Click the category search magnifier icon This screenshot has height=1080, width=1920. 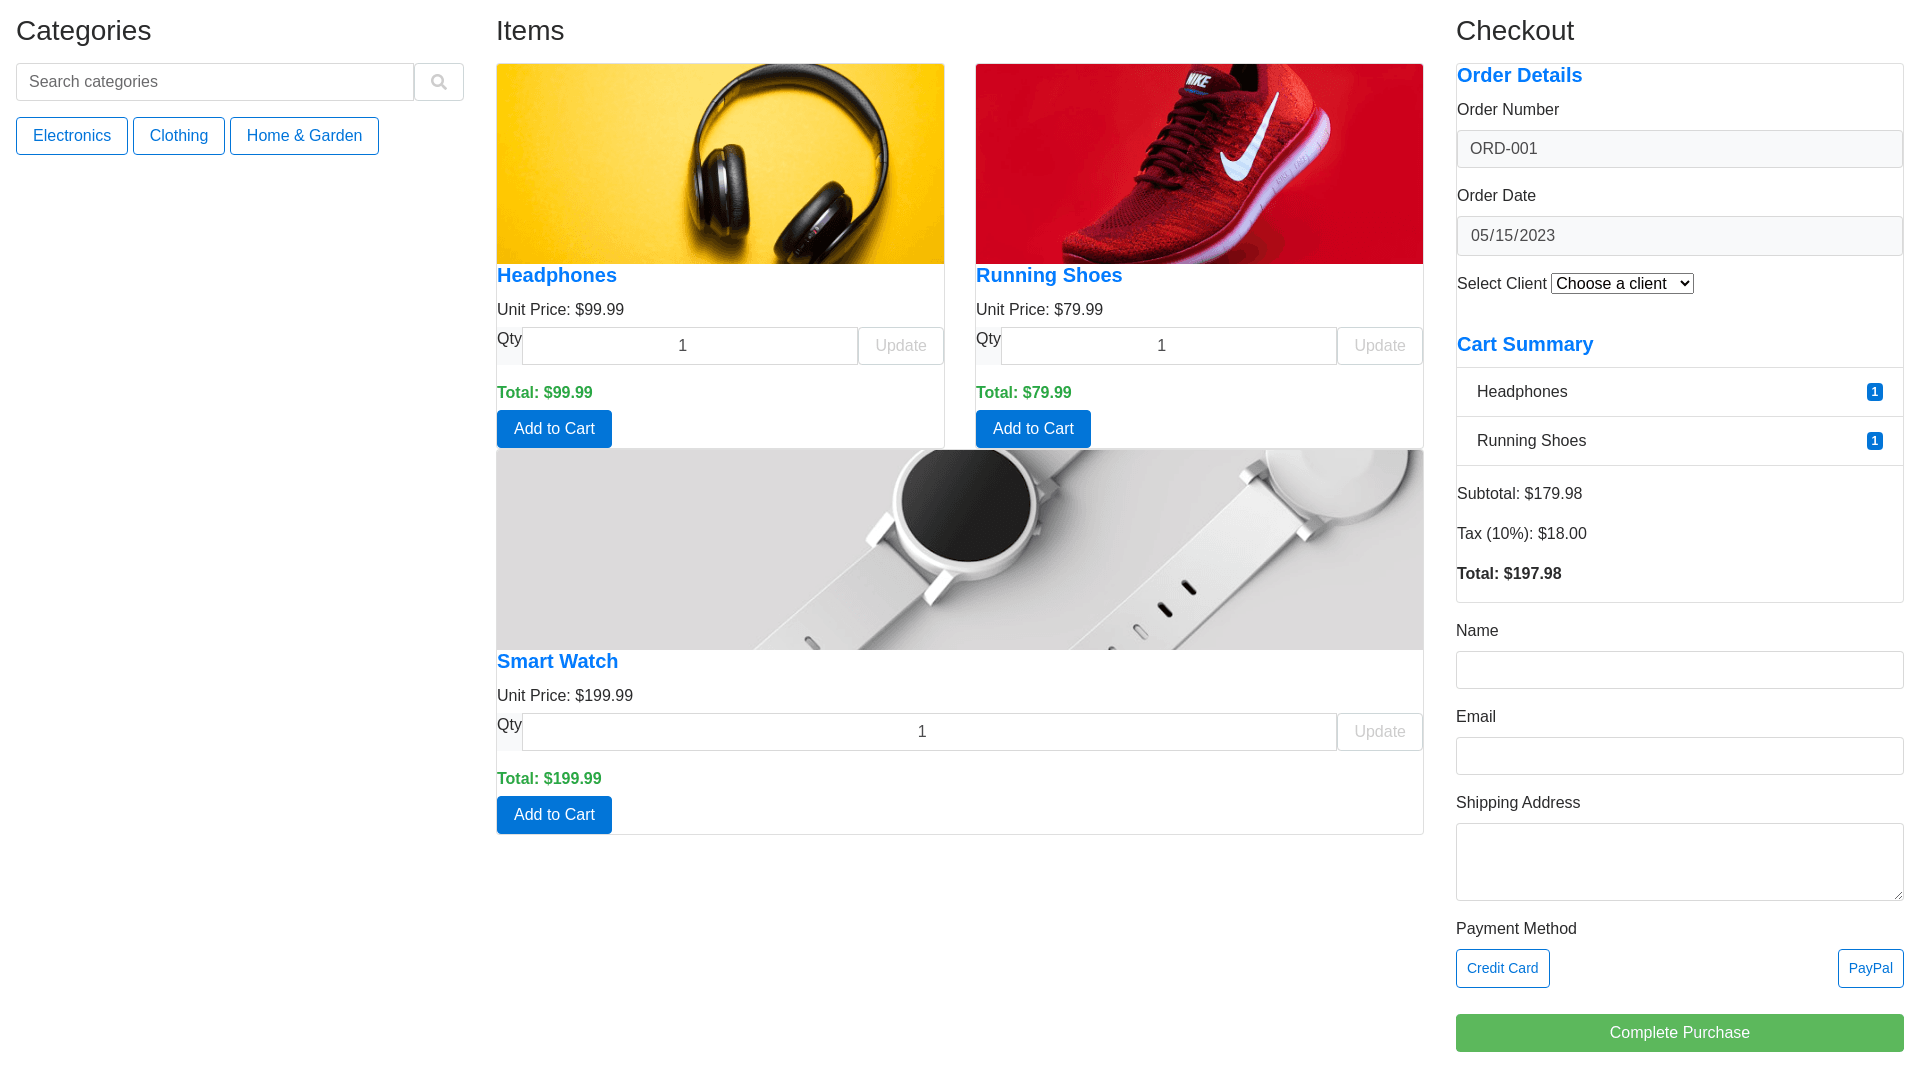pyautogui.click(x=438, y=82)
